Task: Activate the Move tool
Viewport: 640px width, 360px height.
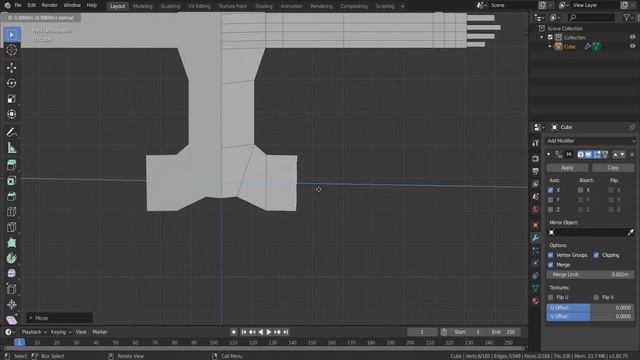Action: click(11, 67)
